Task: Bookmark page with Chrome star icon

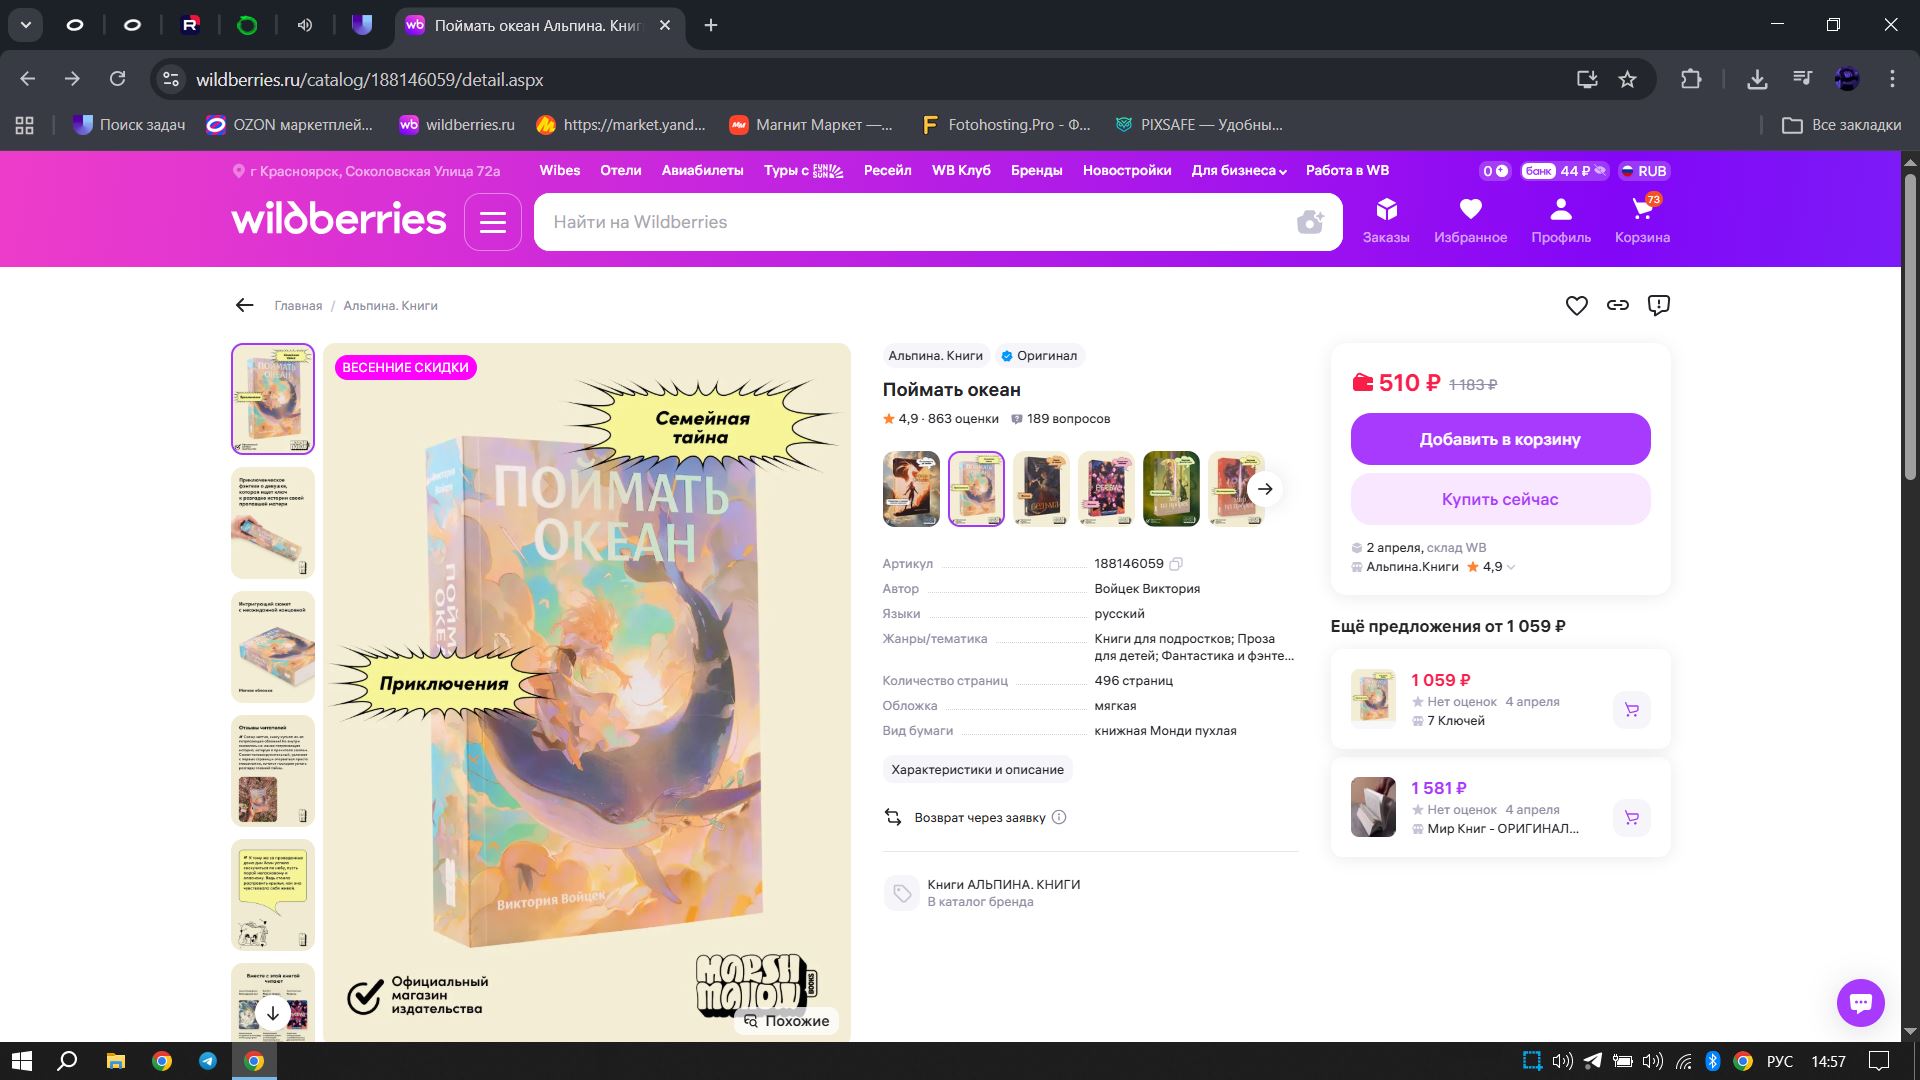Action: [1628, 79]
